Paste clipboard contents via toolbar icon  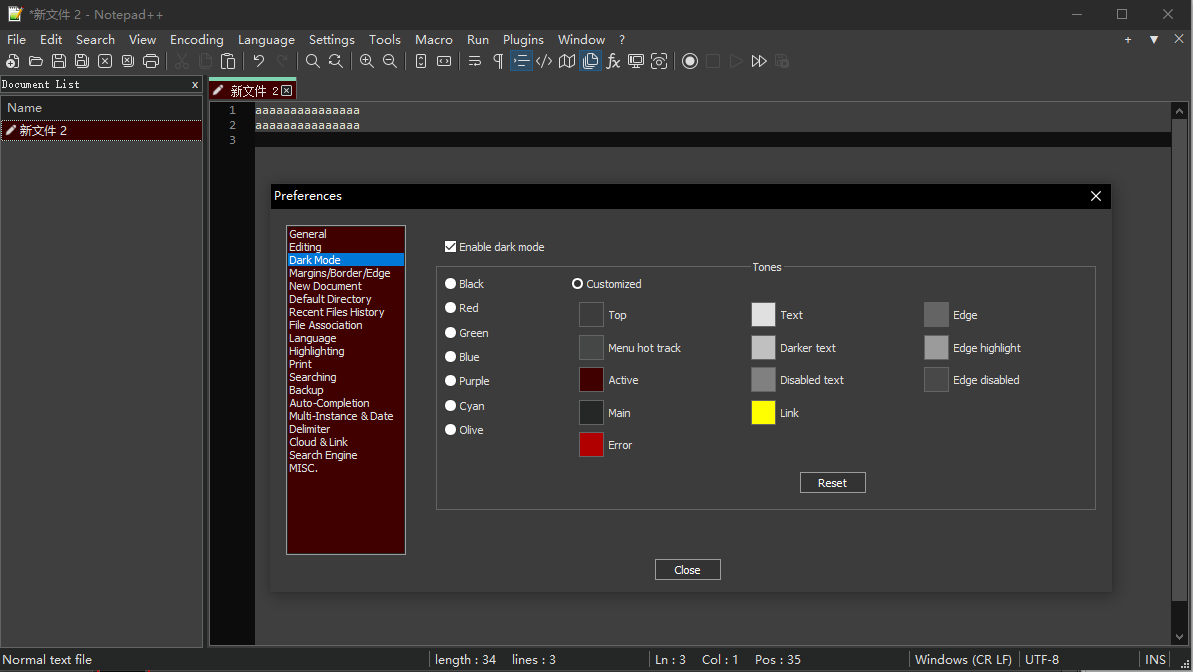[x=228, y=62]
